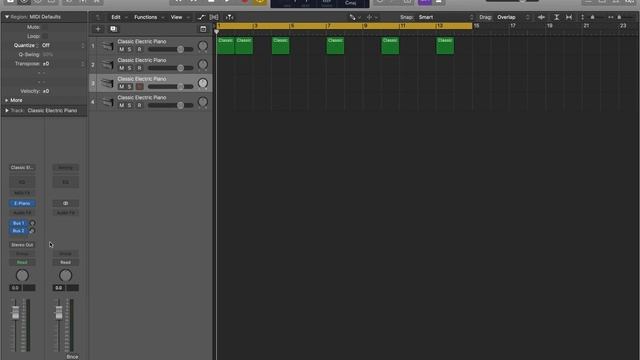Toggle the Region Loop checkbox
640x360 pixels.
[x=45, y=36]
